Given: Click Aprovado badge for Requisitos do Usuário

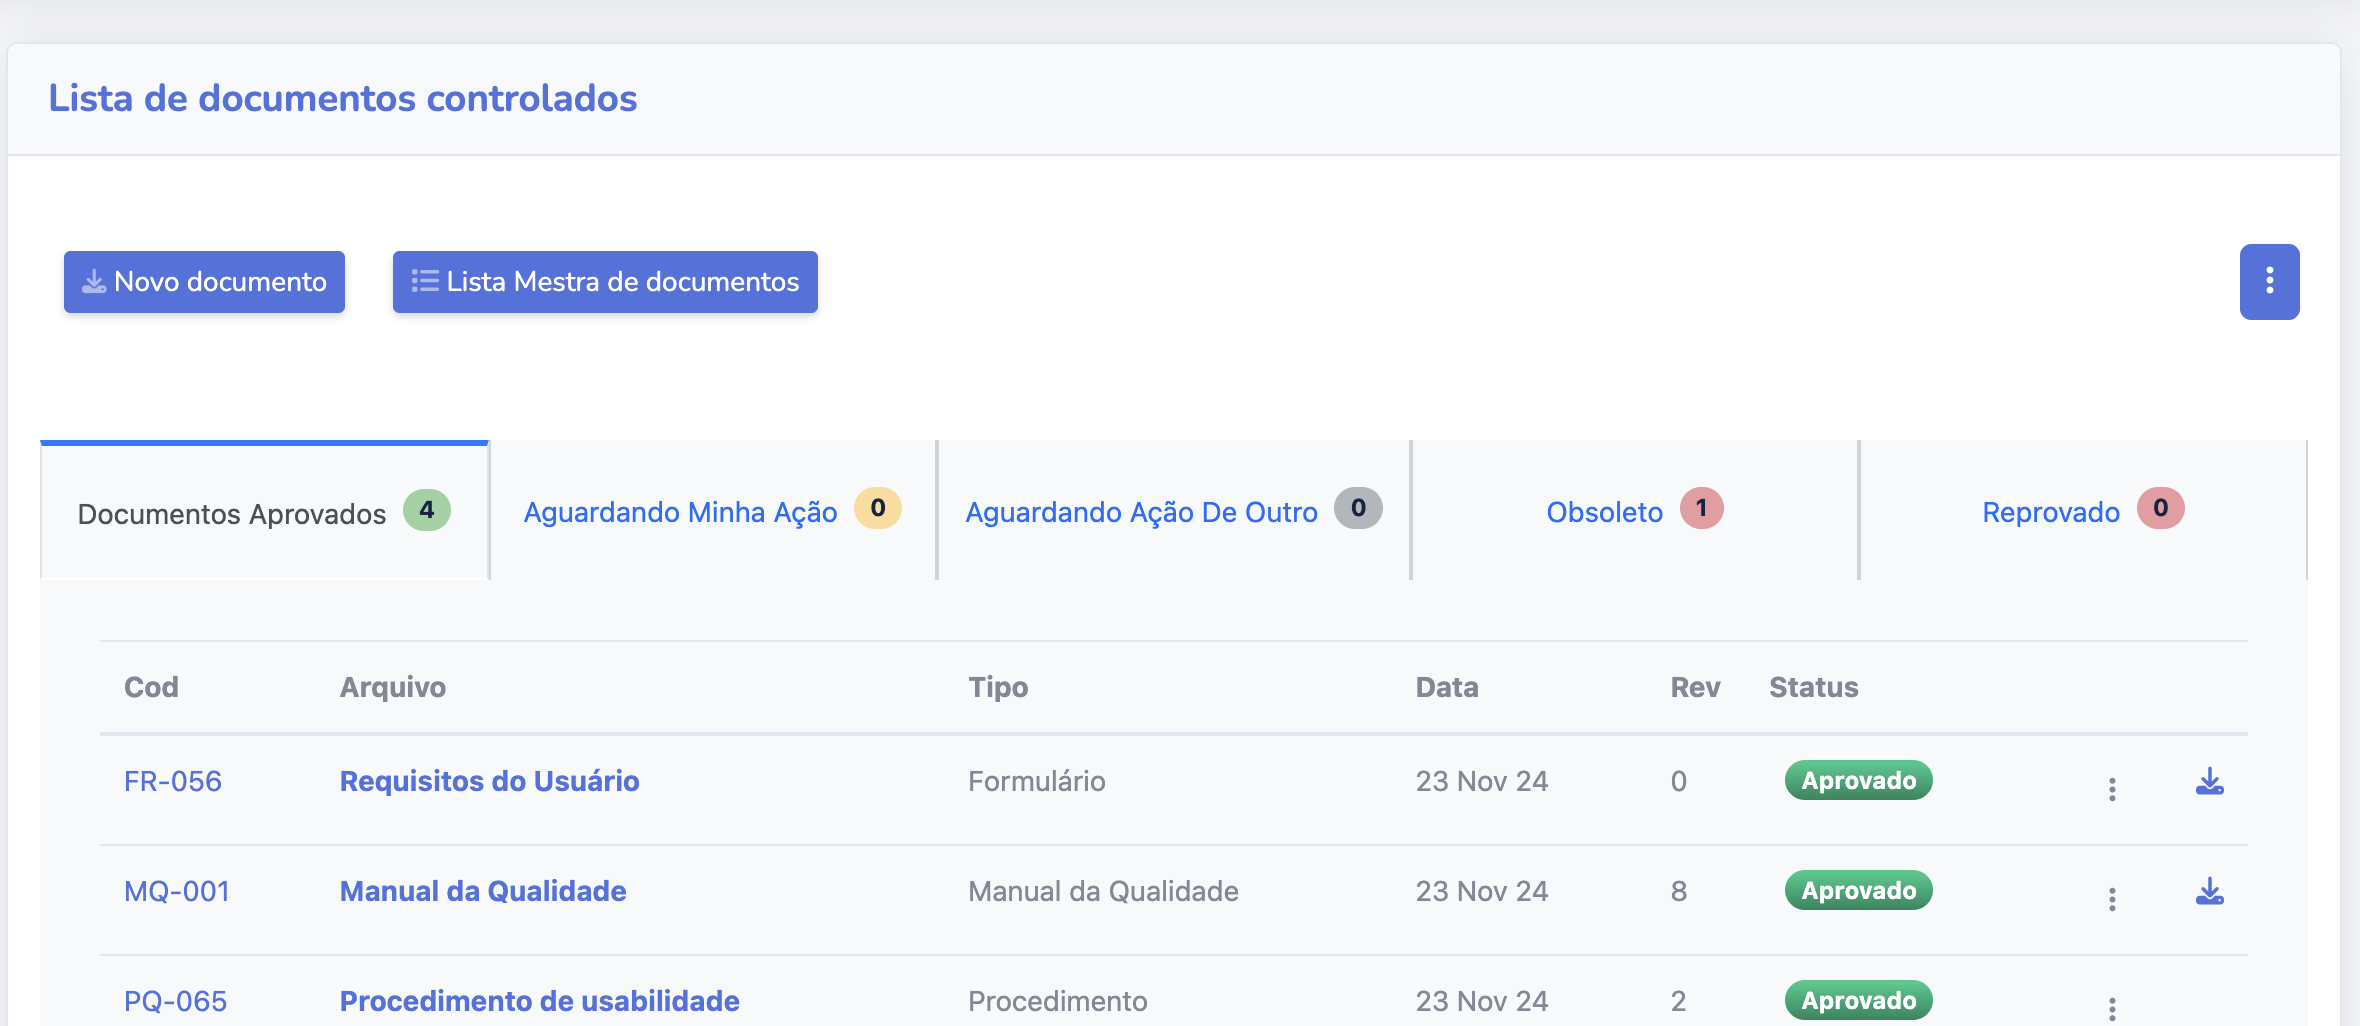Looking at the screenshot, I should click(1858, 781).
